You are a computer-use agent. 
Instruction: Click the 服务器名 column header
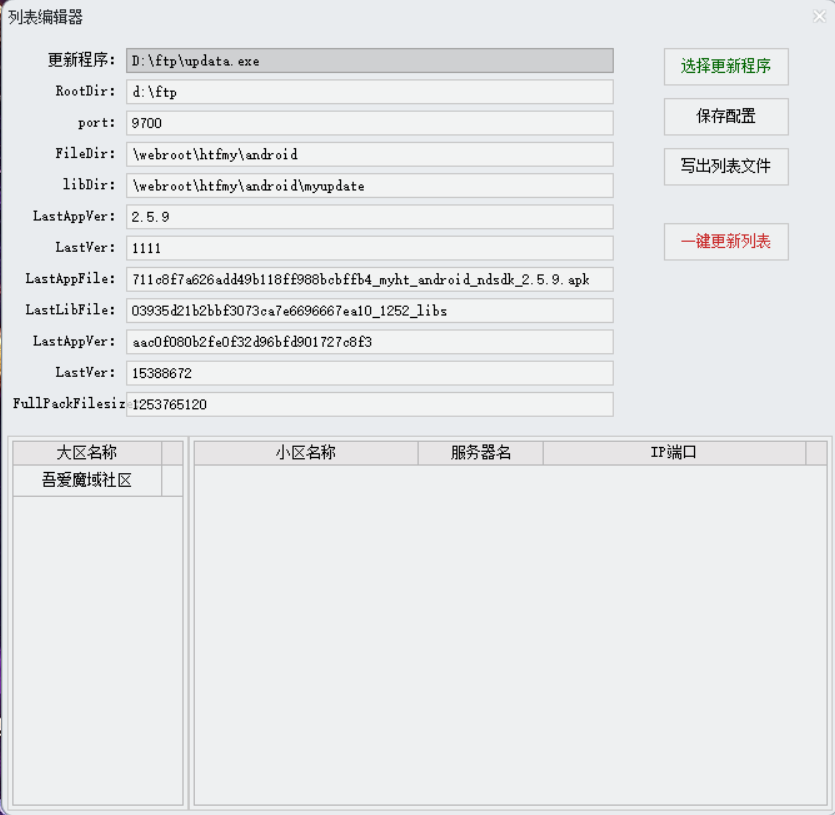pos(481,453)
